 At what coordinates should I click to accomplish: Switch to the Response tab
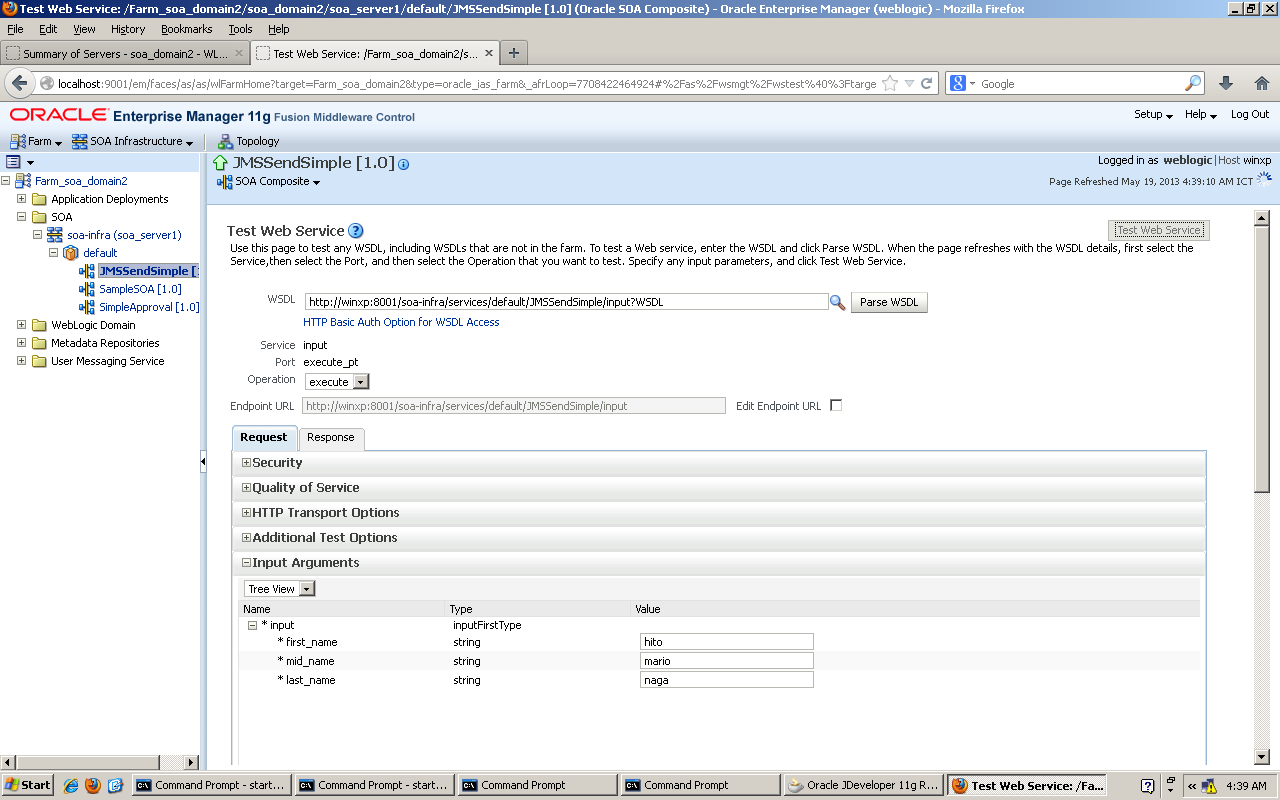[x=331, y=438]
